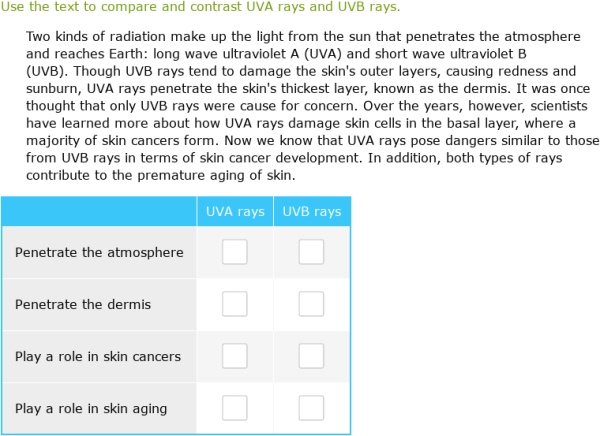Mark UVA rays for skin cancers row
600x436 pixels.
235,356
